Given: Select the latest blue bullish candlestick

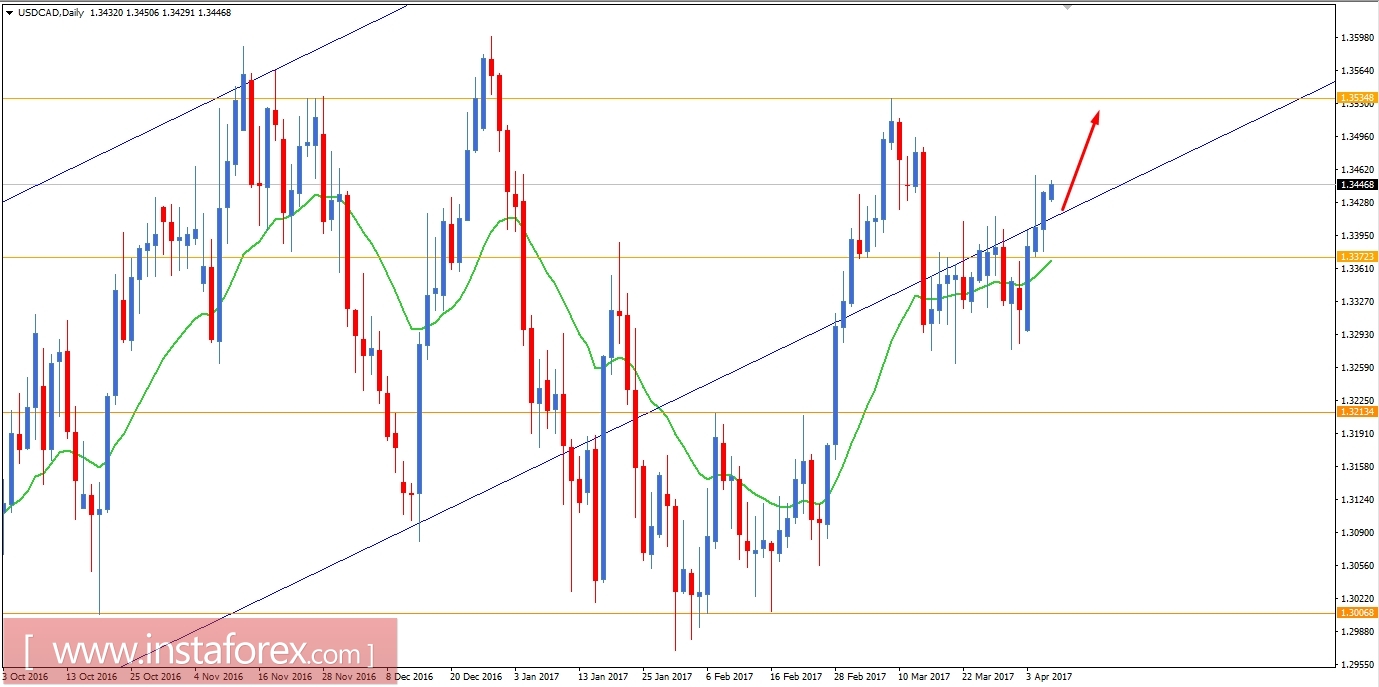Looking at the screenshot, I should (1051, 192).
